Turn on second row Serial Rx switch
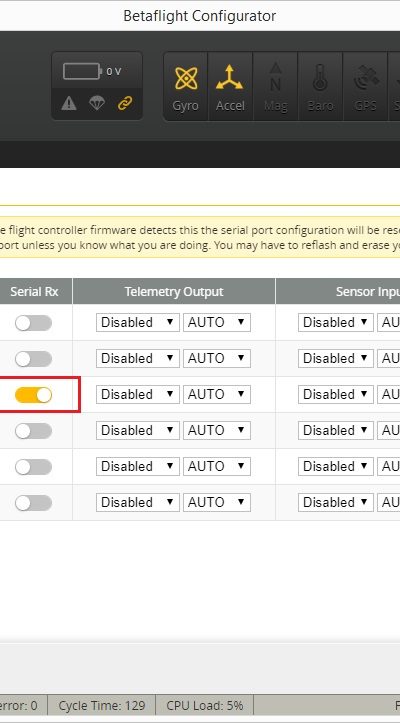400x723 pixels. [33, 359]
